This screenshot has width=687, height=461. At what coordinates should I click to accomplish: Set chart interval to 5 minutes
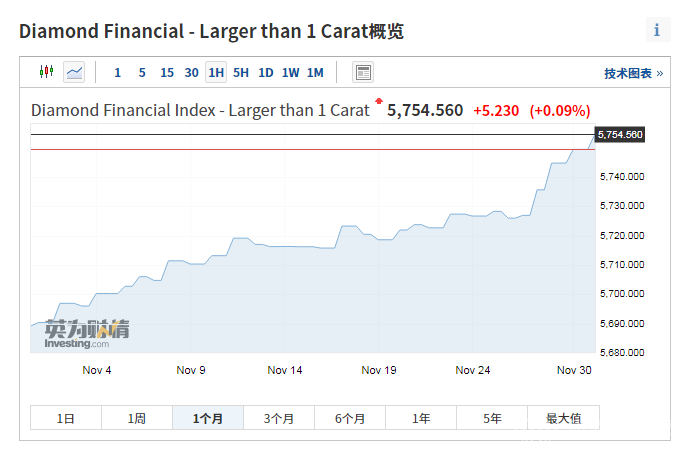point(142,72)
